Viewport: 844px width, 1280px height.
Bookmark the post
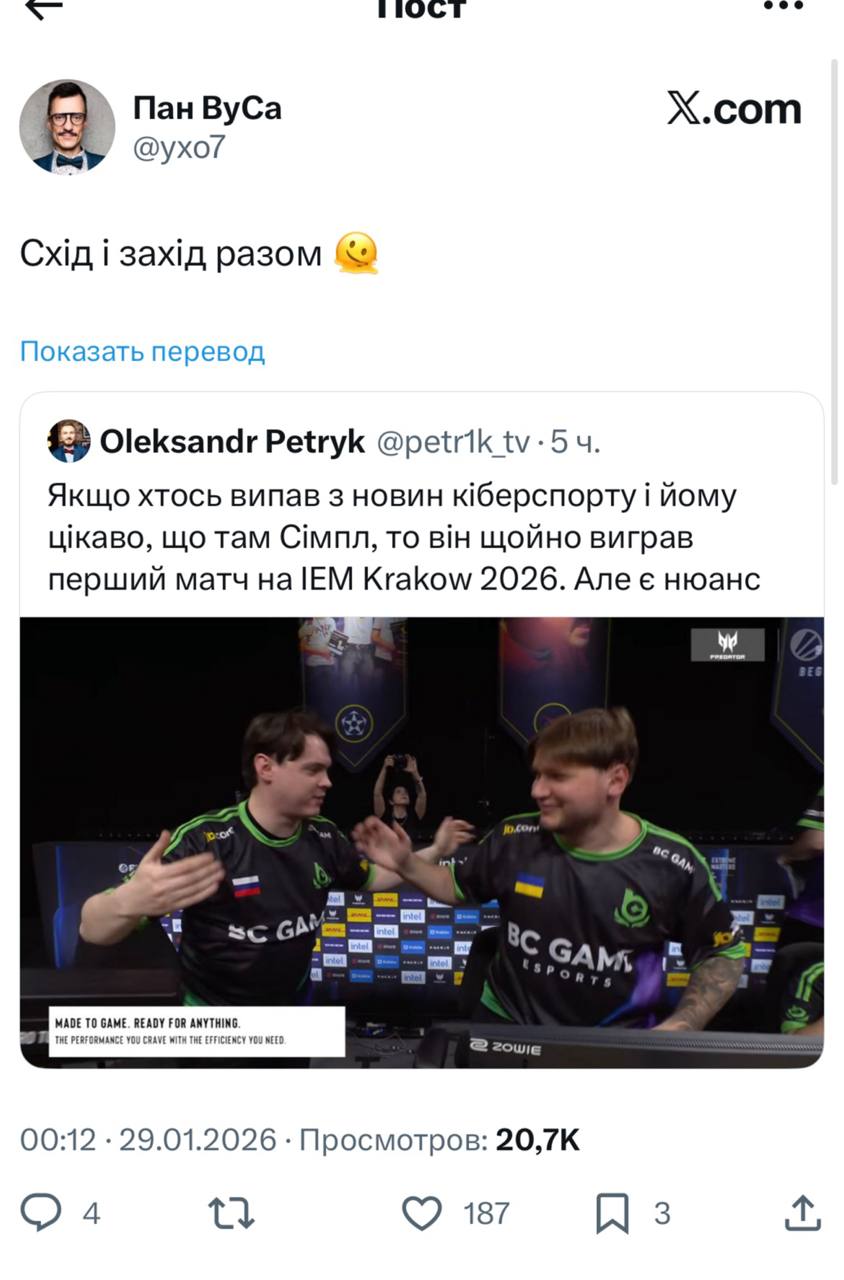pyautogui.click(x=612, y=1213)
